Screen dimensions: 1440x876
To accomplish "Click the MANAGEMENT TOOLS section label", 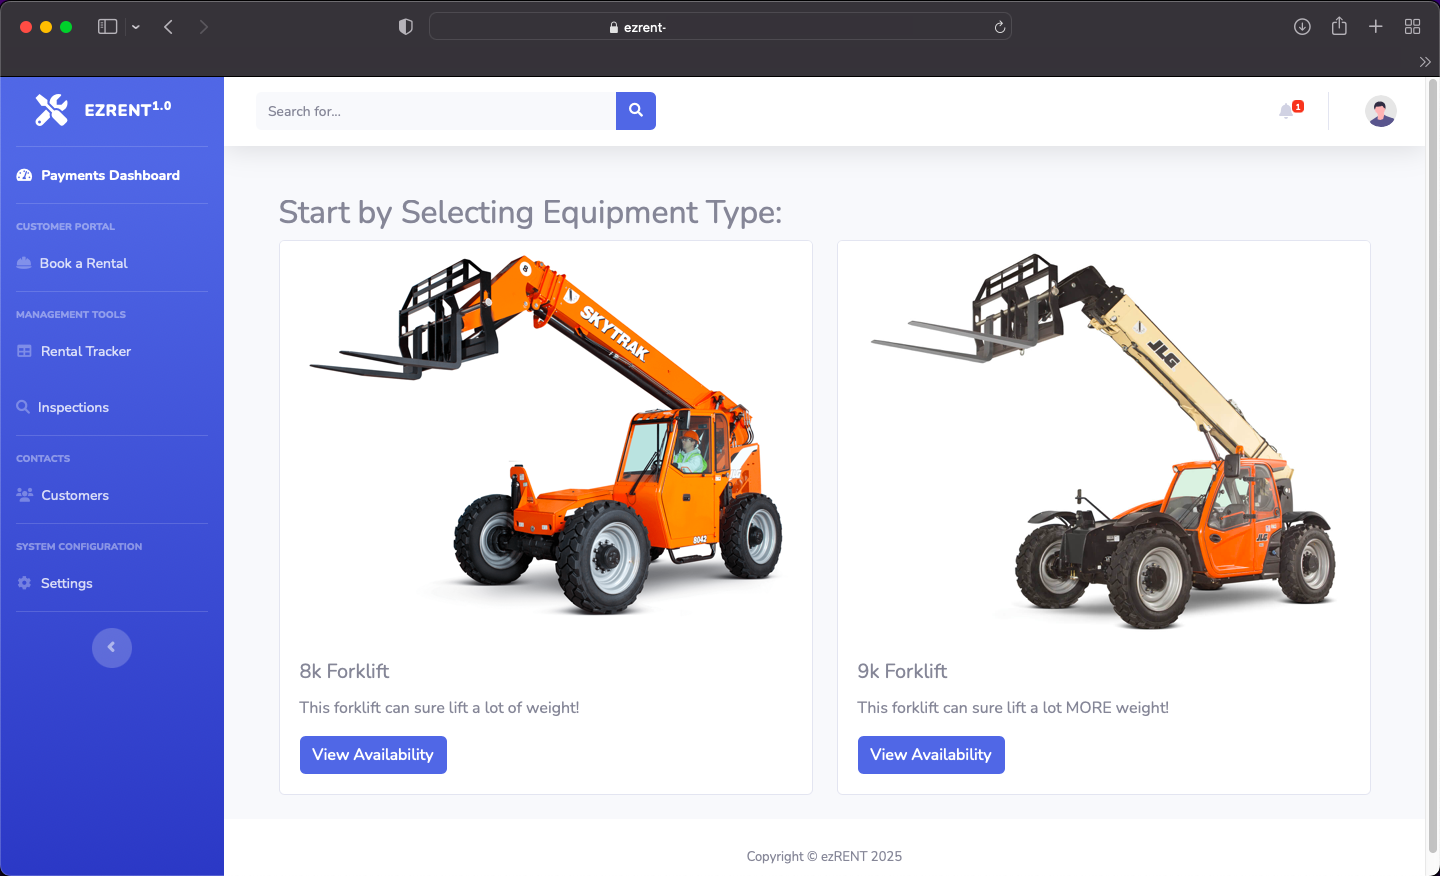I will pyautogui.click(x=71, y=315).
